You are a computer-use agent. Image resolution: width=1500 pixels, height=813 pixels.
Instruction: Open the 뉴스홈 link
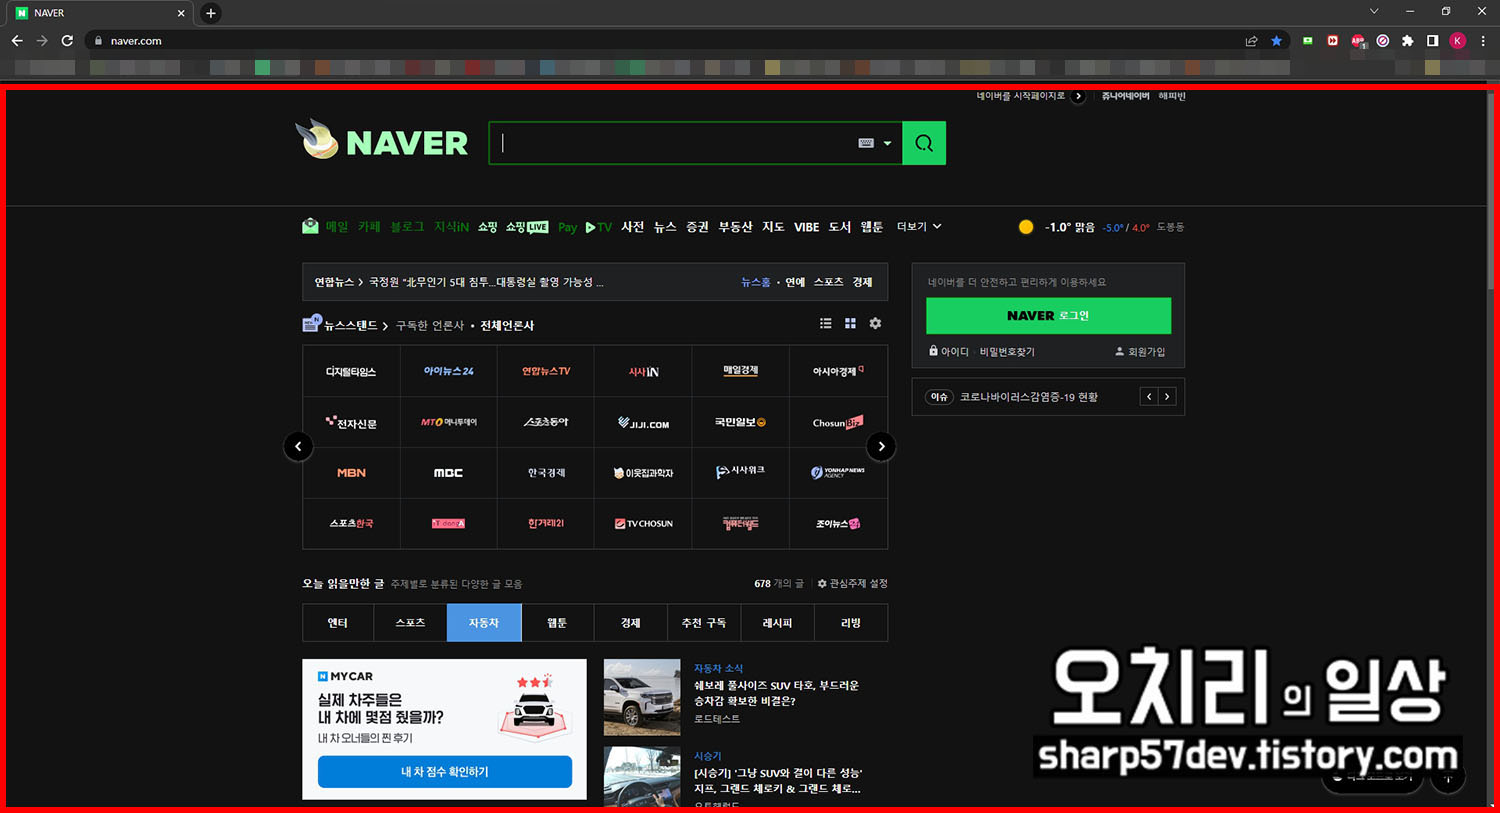tap(755, 282)
